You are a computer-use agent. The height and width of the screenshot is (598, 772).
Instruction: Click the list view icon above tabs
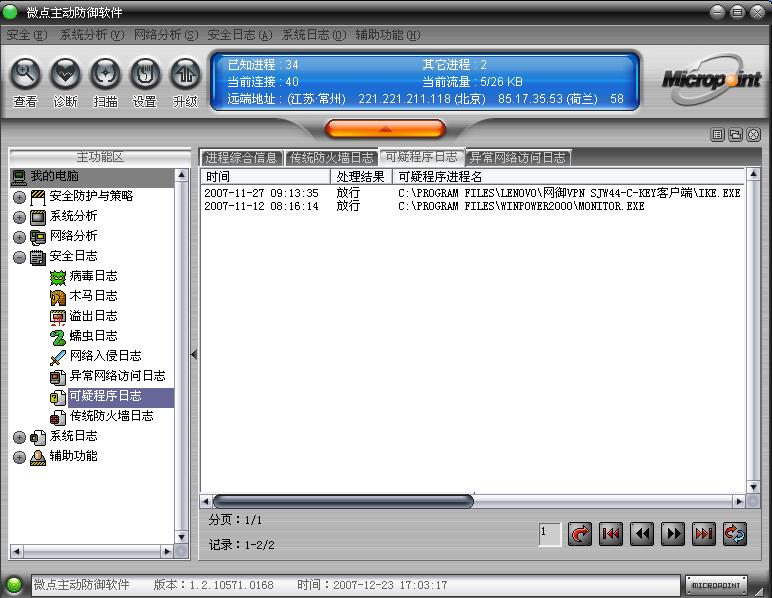[x=718, y=134]
